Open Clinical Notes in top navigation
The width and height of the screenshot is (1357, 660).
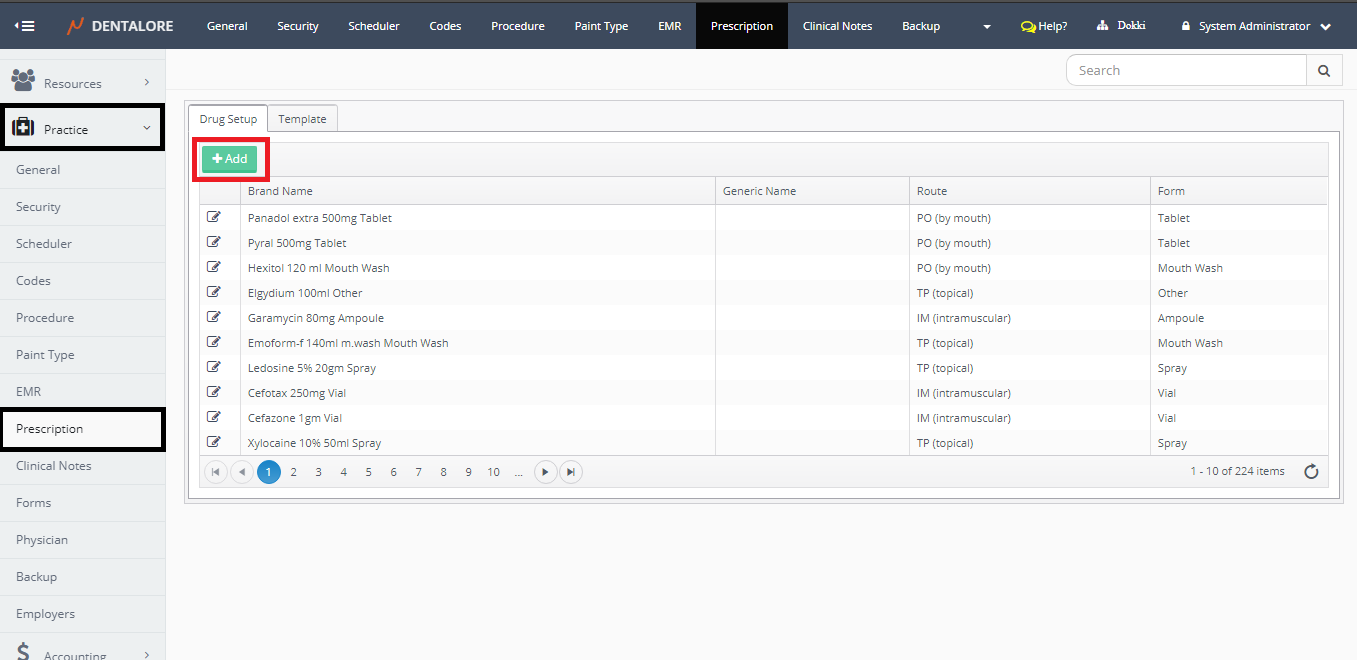[x=837, y=26]
